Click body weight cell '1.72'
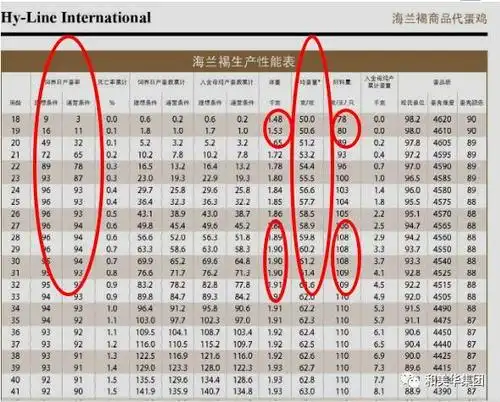 click(x=275, y=155)
